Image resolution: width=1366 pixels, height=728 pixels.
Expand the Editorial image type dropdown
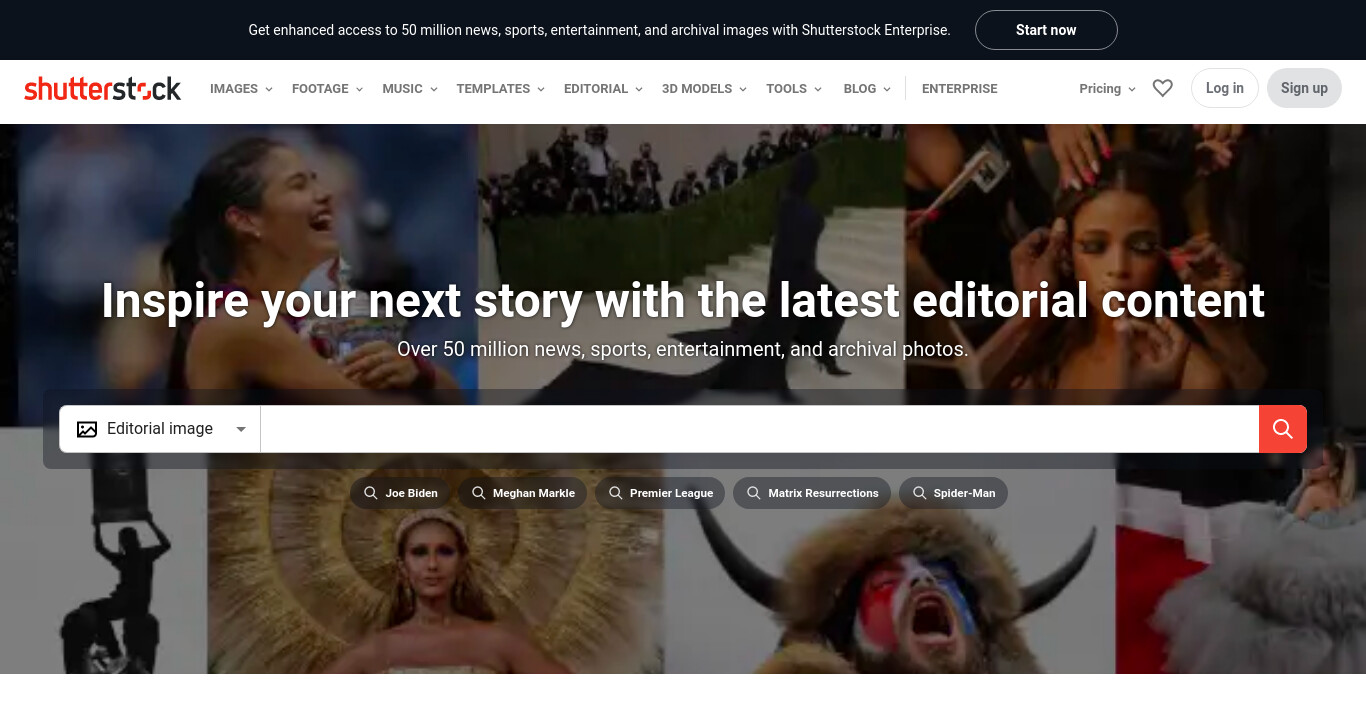click(160, 429)
